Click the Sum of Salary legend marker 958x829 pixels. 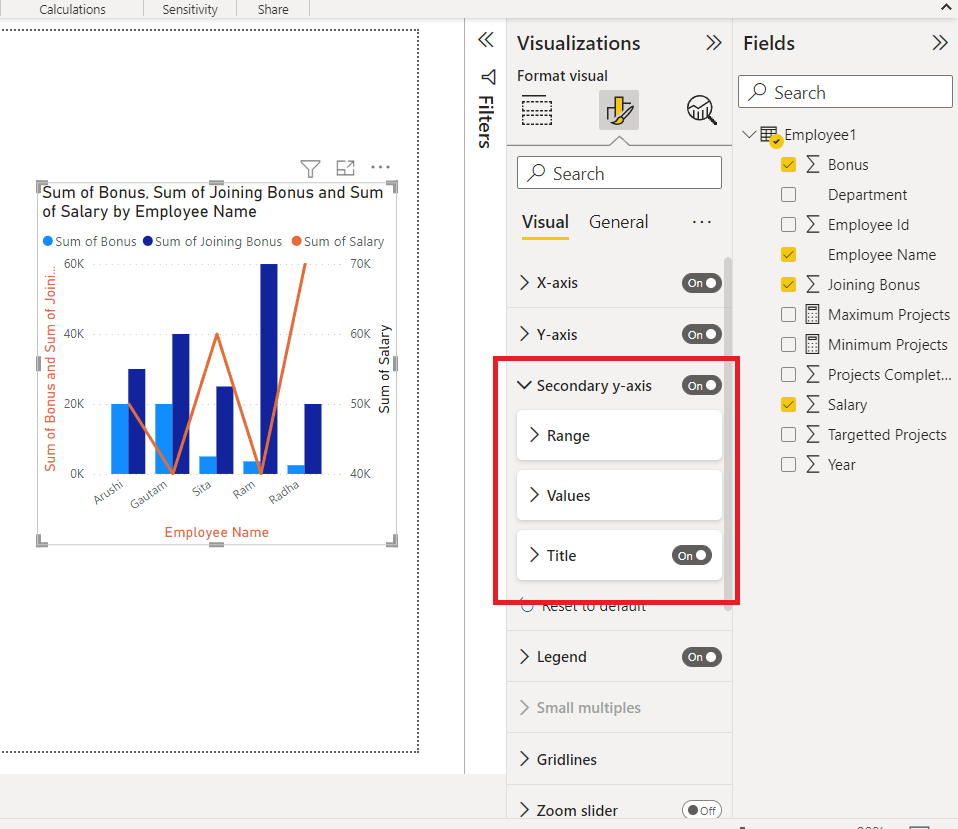(x=297, y=241)
